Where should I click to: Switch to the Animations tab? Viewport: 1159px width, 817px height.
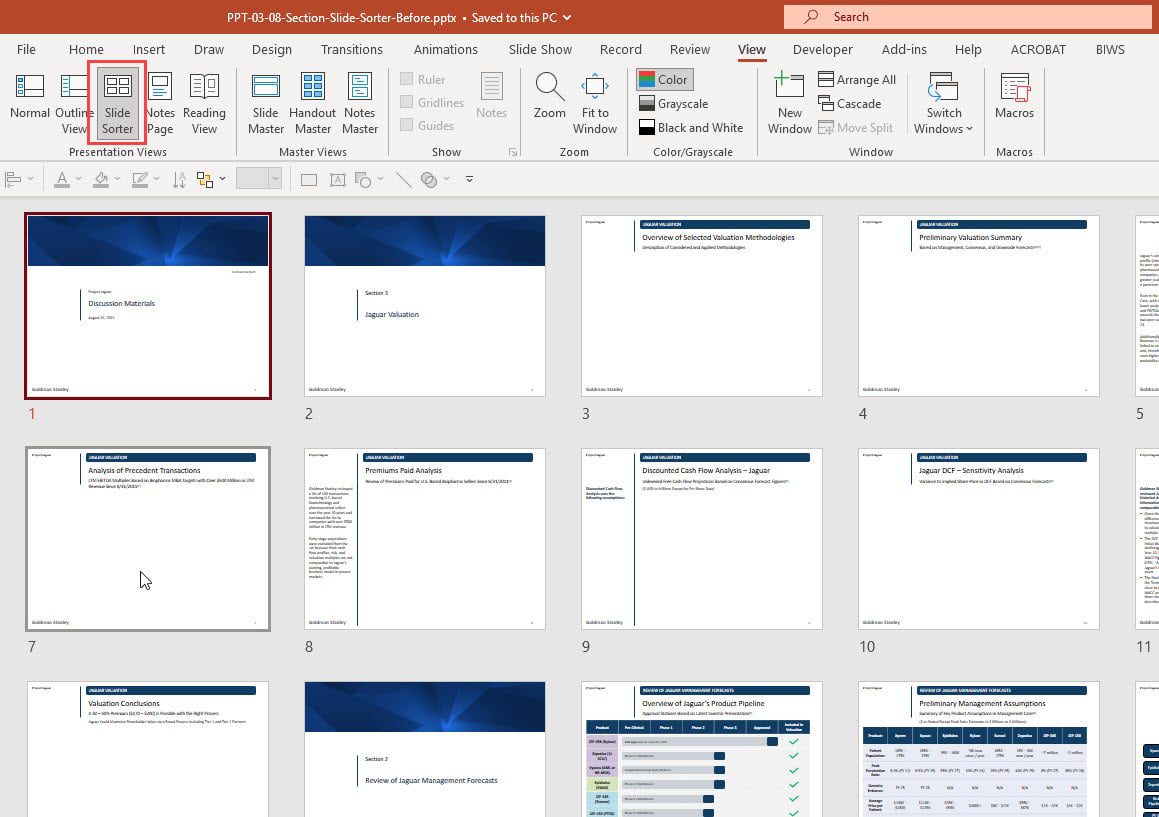[x=445, y=49]
